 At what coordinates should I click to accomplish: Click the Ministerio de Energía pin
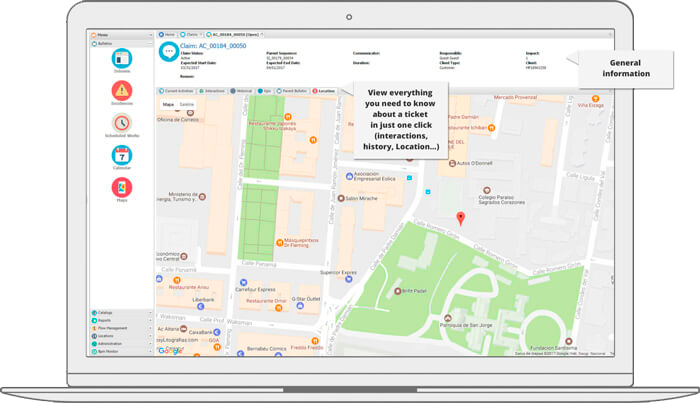tap(202, 196)
